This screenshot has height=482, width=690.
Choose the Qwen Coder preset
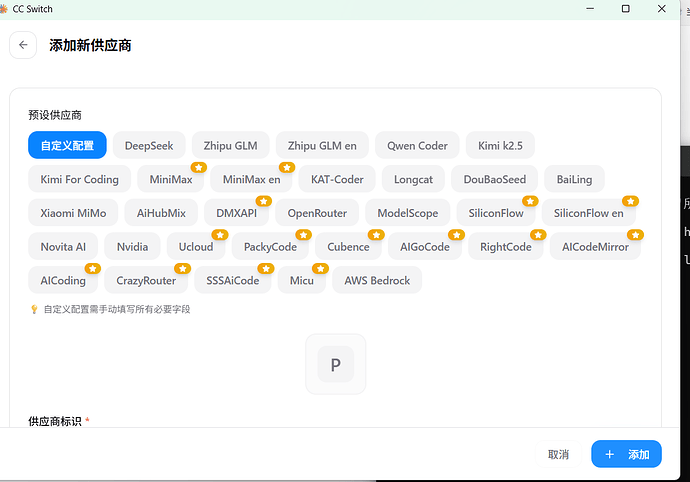pos(417,145)
